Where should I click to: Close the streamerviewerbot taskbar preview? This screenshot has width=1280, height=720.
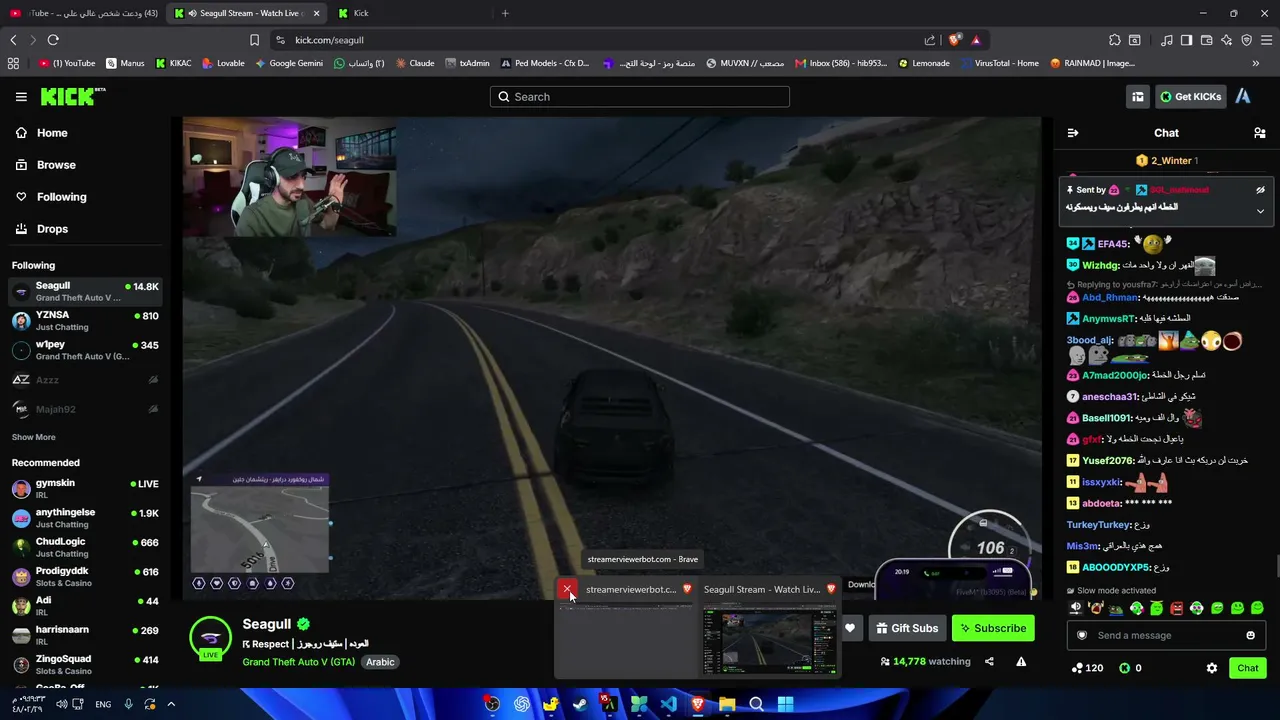pos(568,589)
